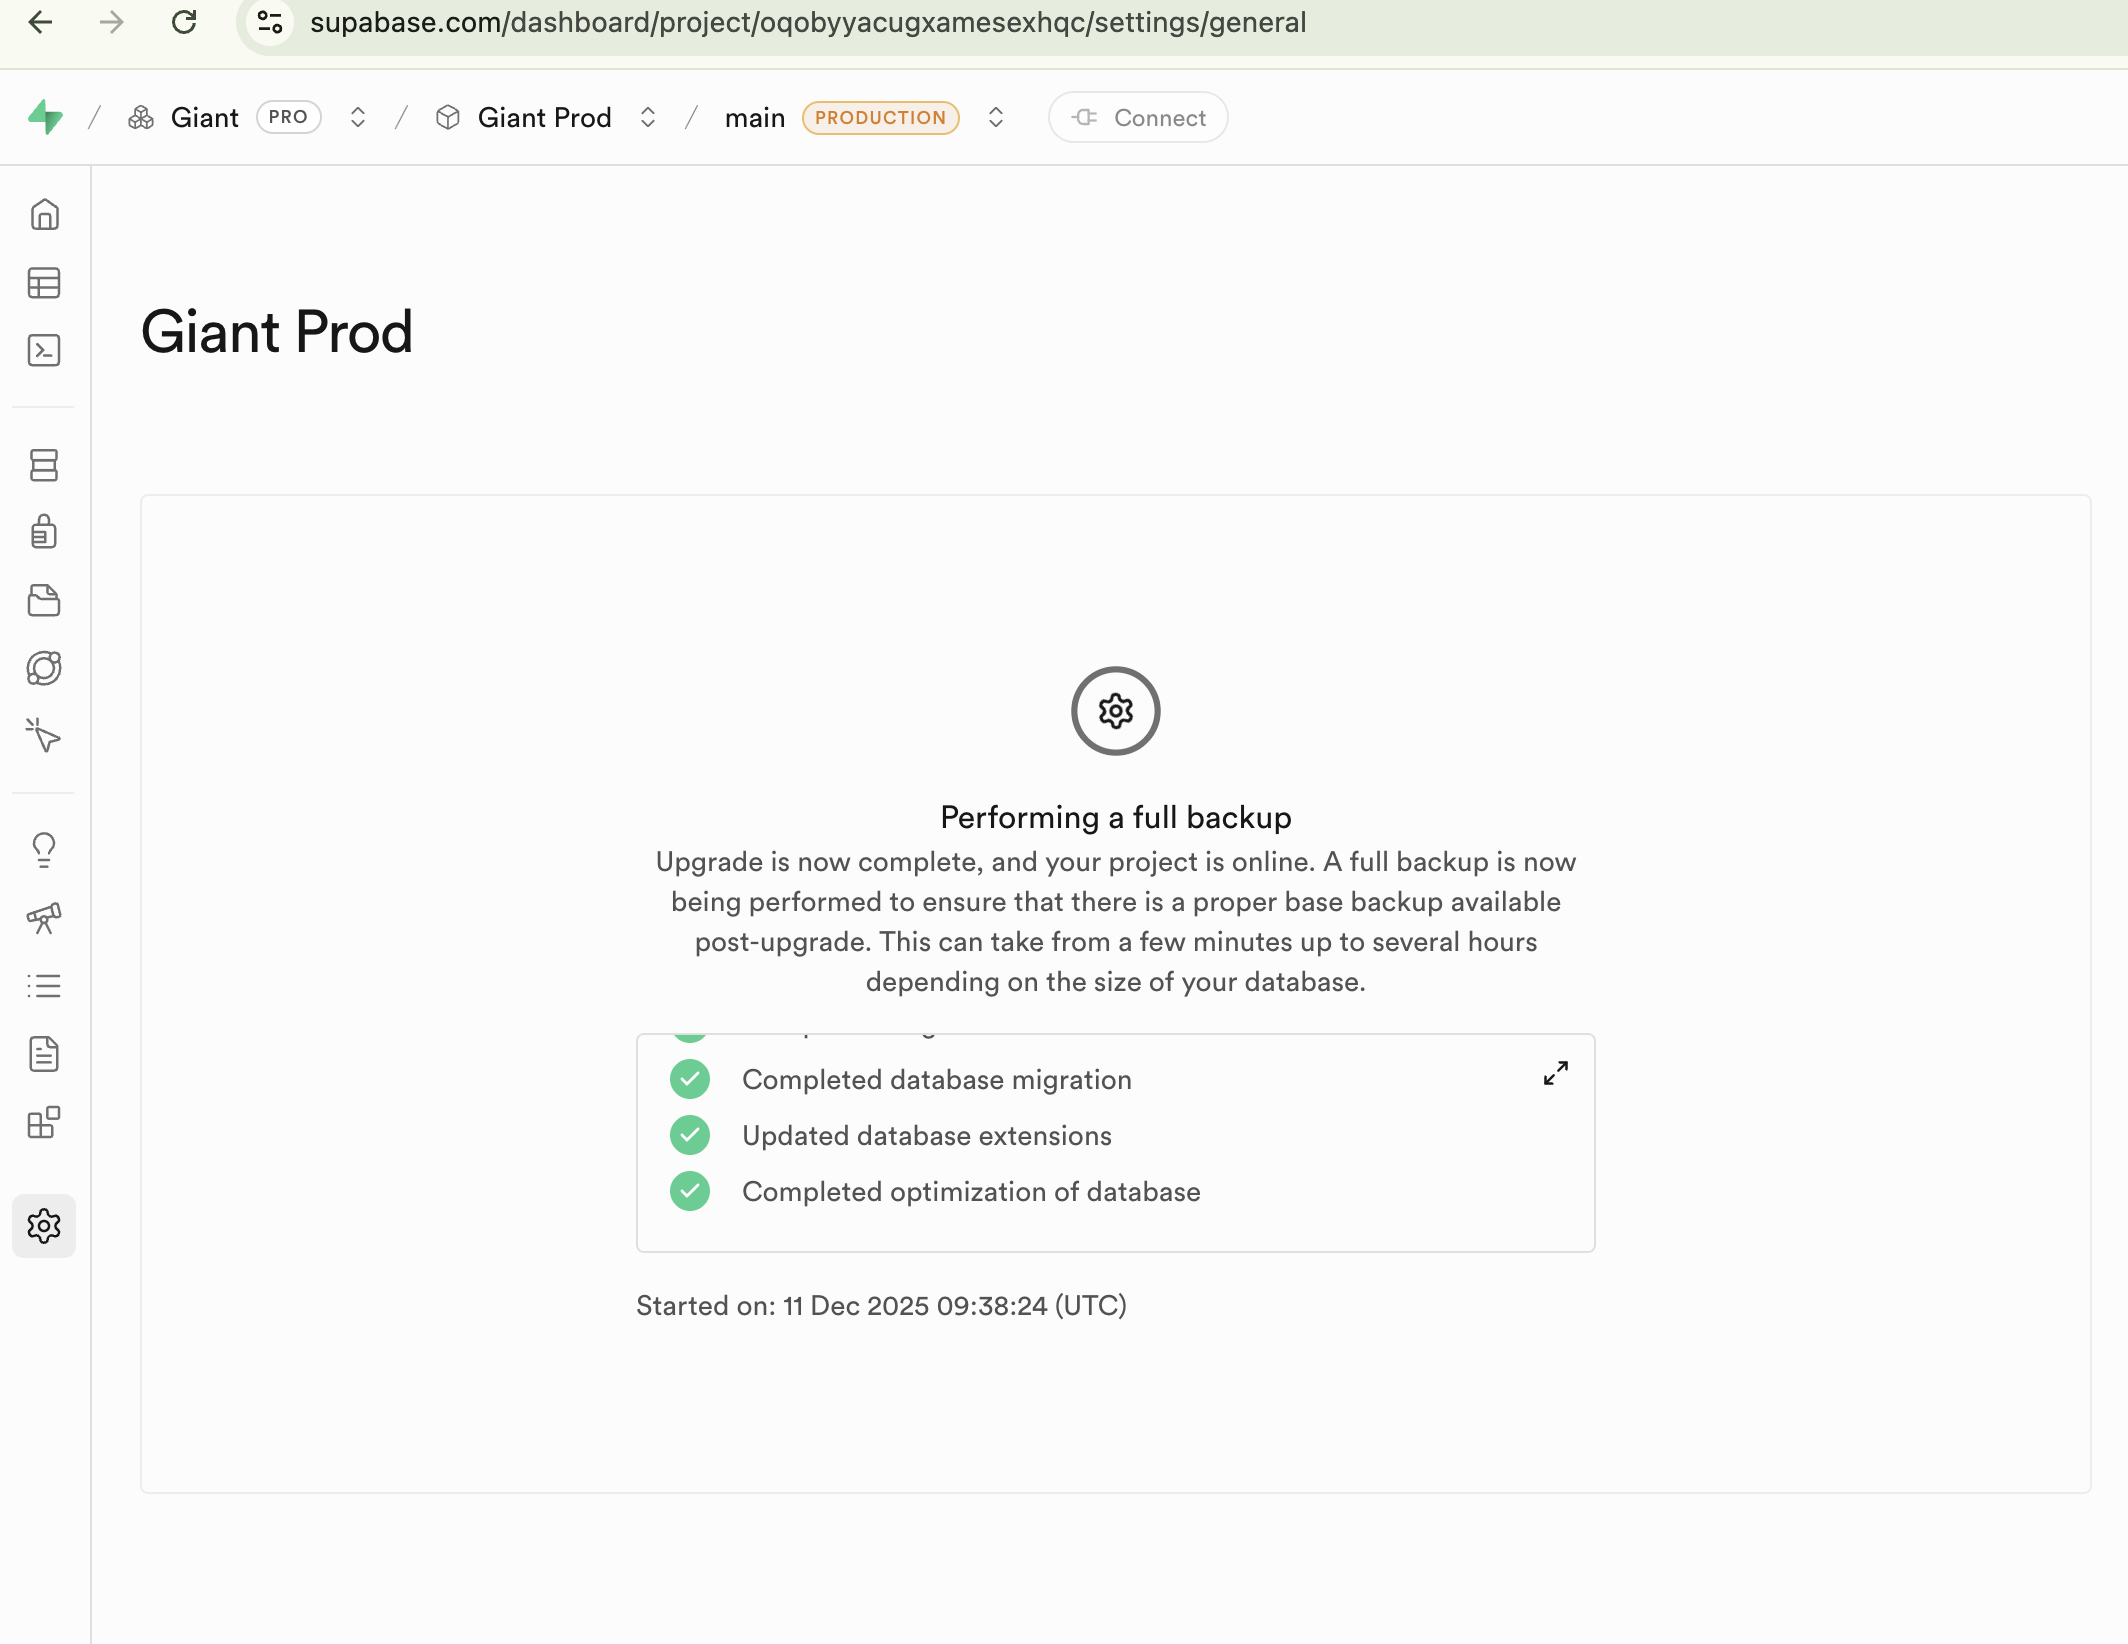Viewport: 2128px width, 1644px height.
Task: Open the Authentication lock icon
Action: [x=44, y=532]
